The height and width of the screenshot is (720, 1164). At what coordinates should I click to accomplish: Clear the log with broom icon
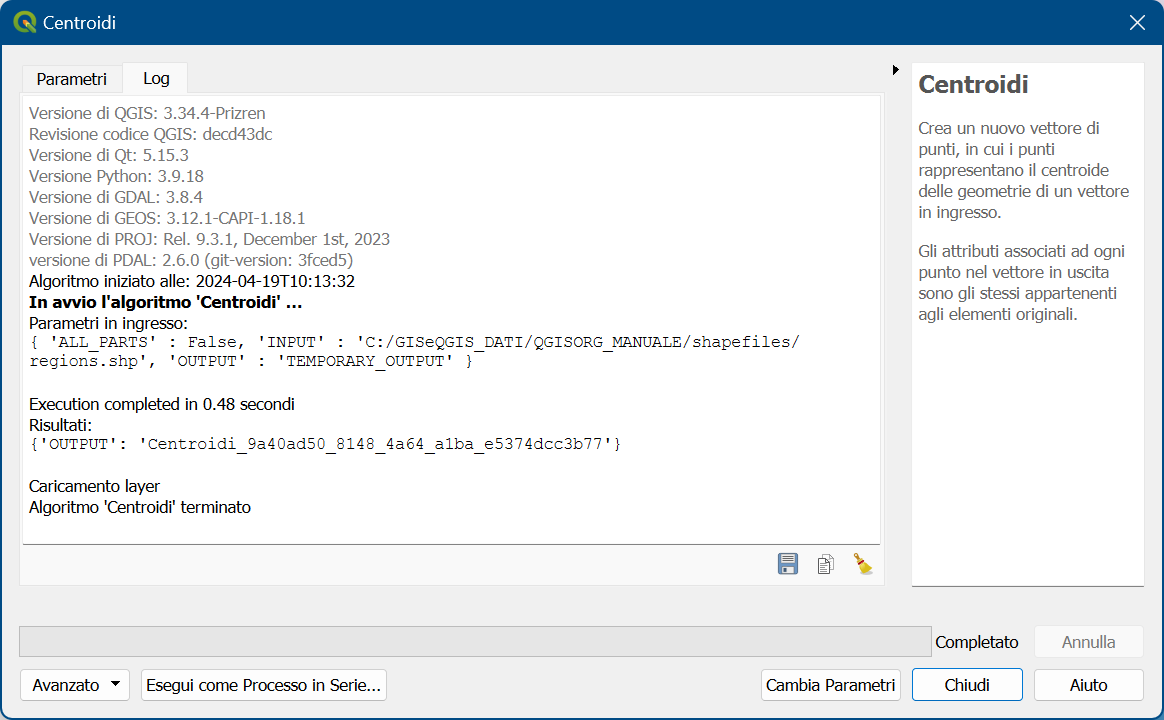click(x=863, y=564)
